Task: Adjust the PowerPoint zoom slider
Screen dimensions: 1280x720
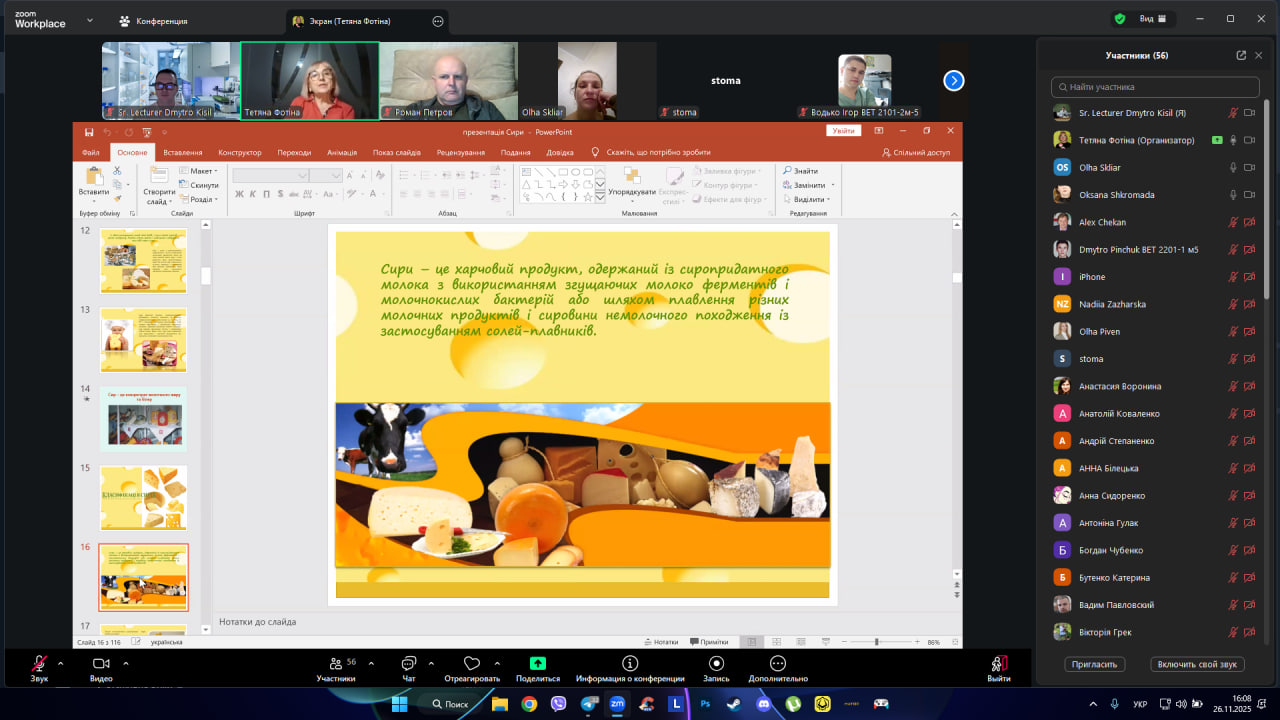Action: tap(877, 642)
